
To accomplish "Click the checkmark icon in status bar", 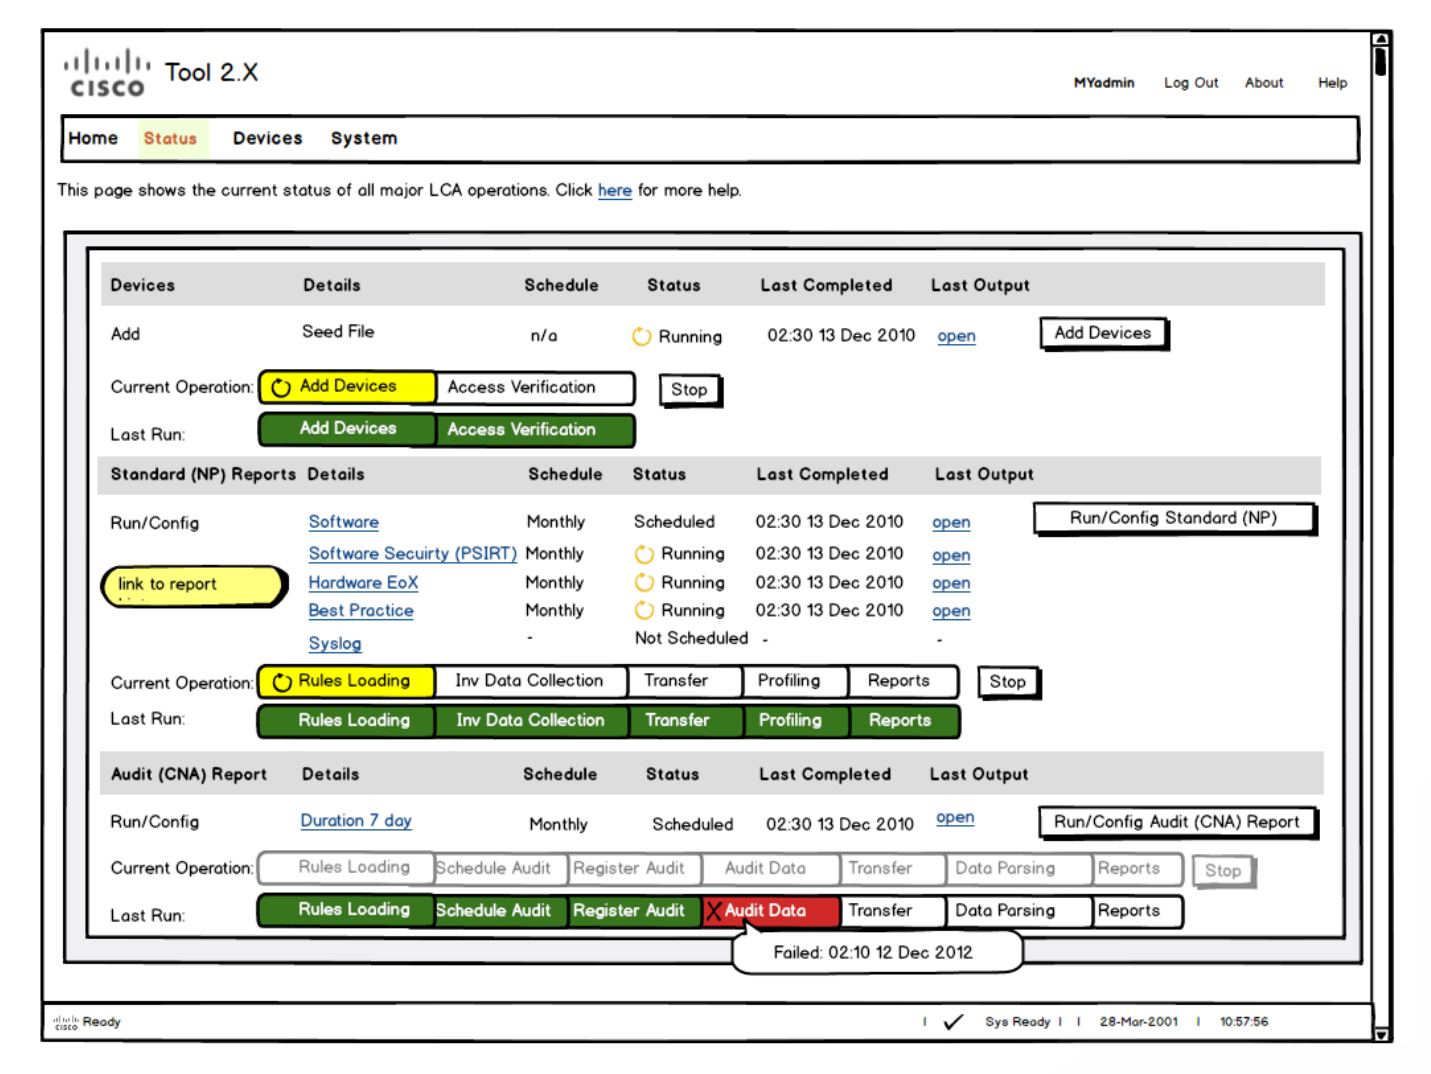I will 953,1021.
